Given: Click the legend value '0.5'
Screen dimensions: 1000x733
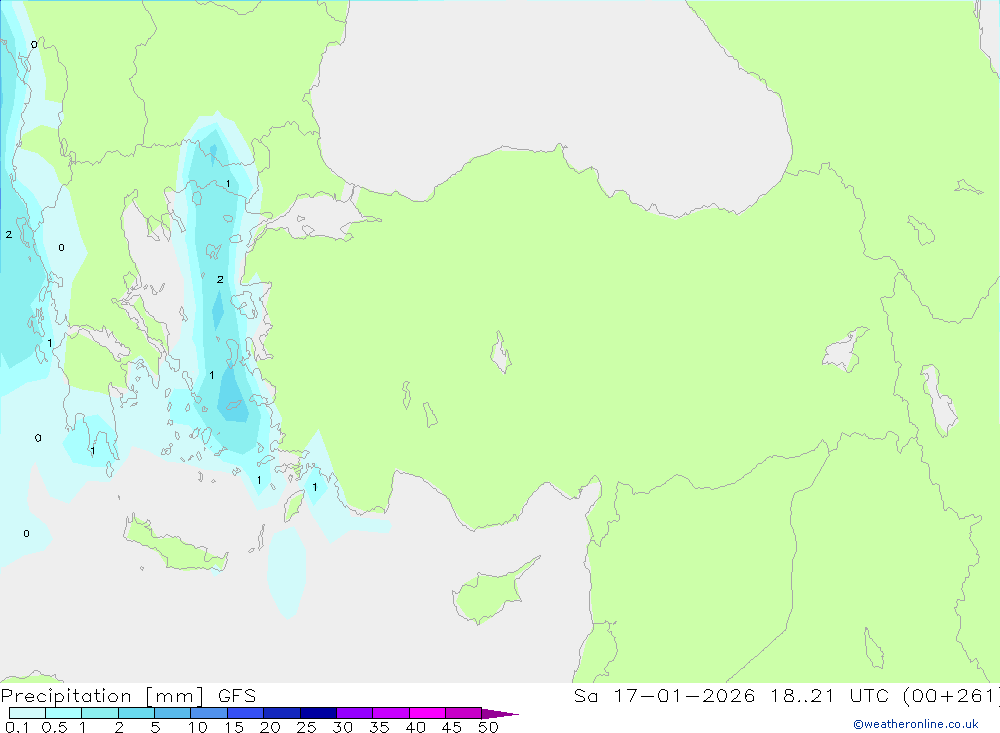Looking at the screenshot, I should pos(54,727).
